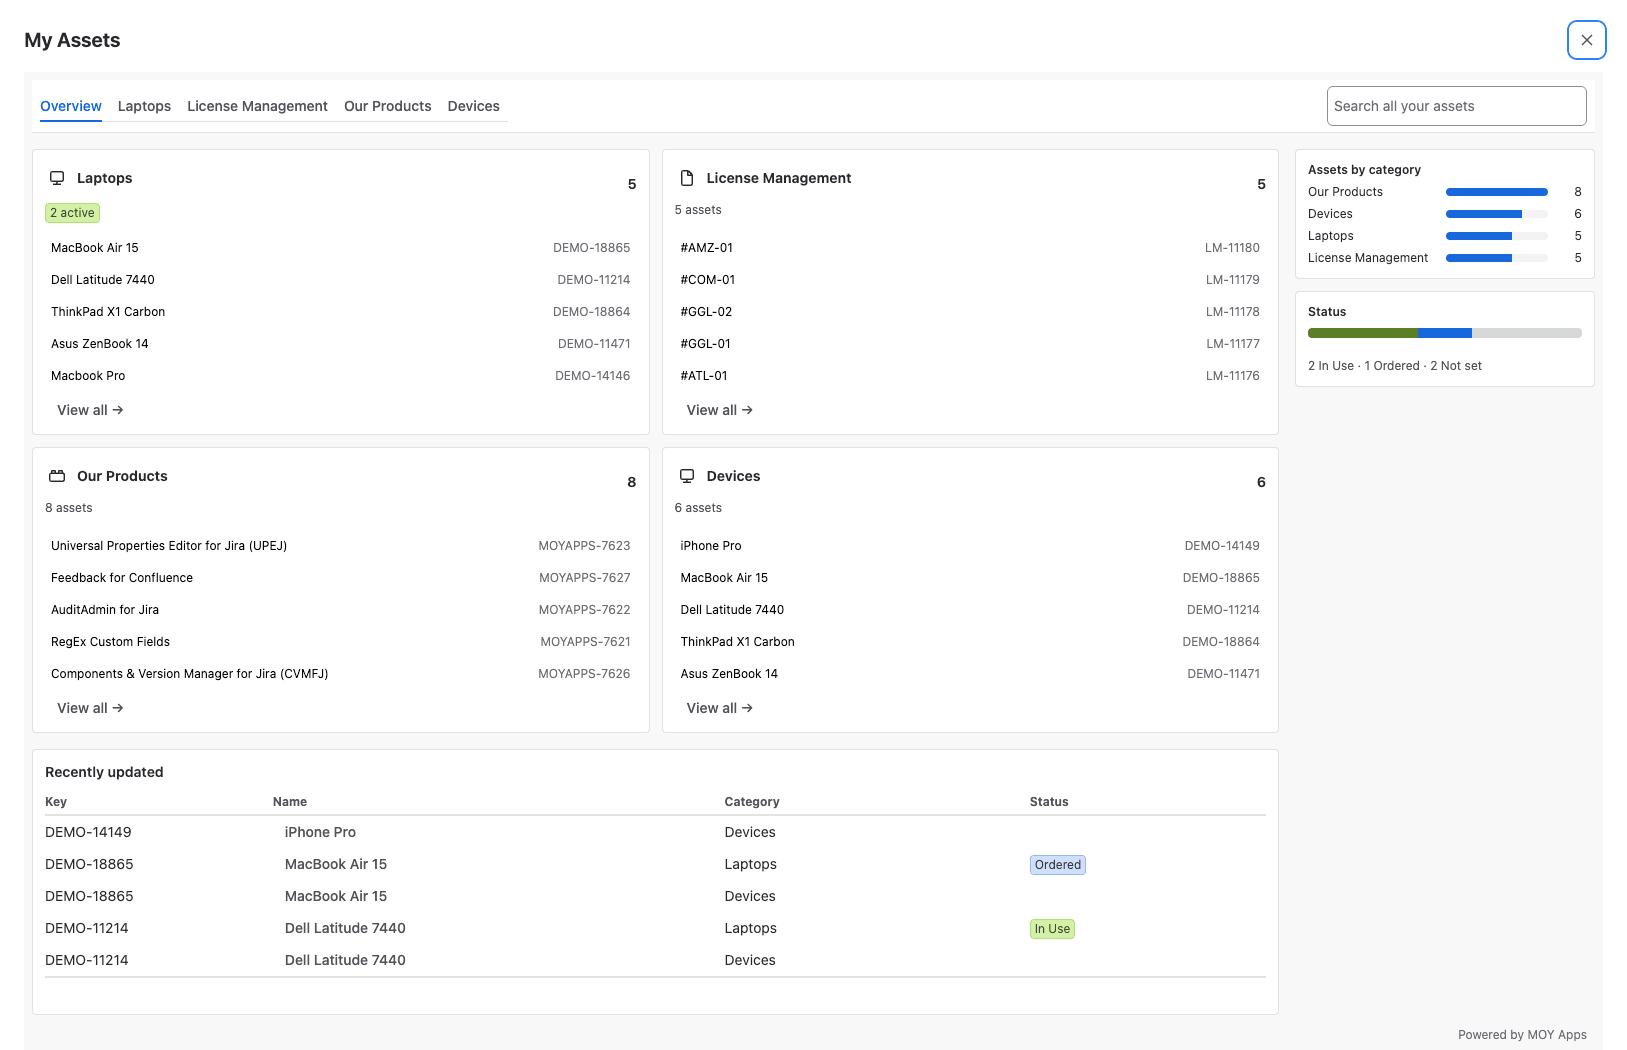Select Dell Latitude 7440 in Devices card
Image resolution: width=1627 pixels, height=1050 pixels.
(x=970, y=610)
